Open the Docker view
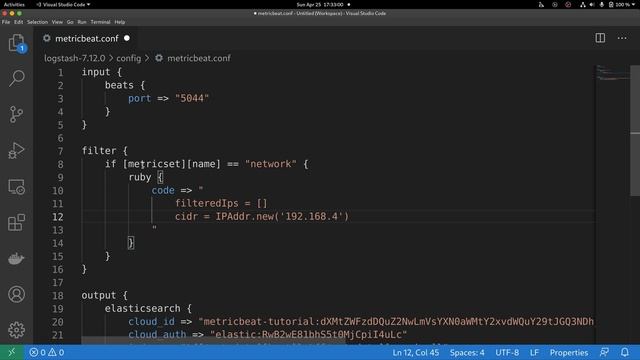640x360 pixels. [x=16, y=258]
